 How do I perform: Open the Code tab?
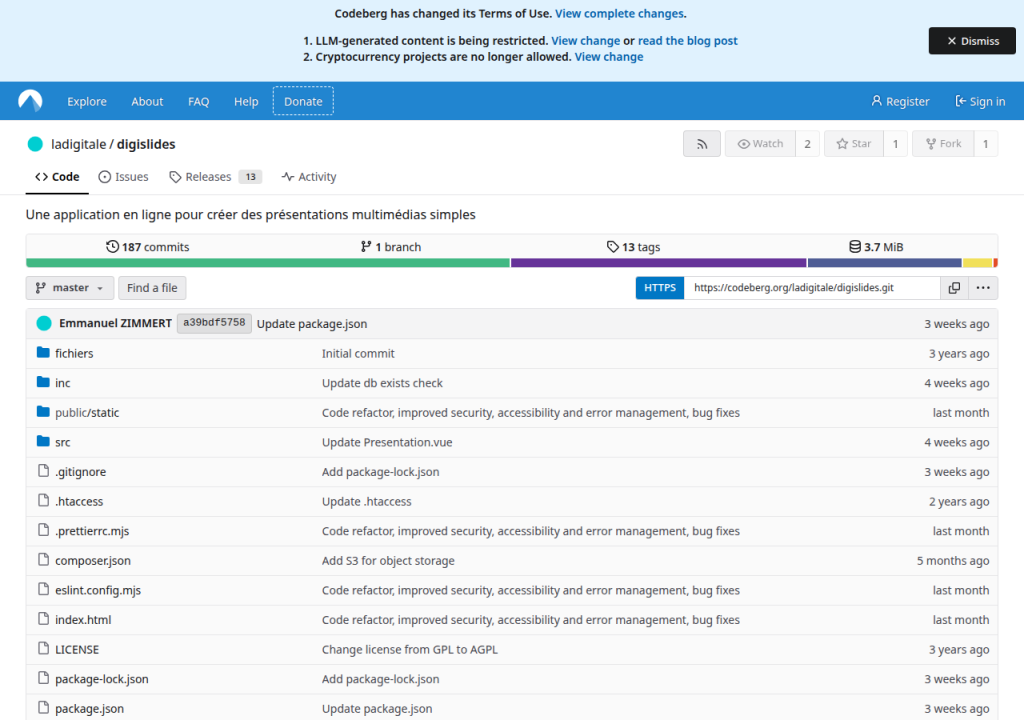57,177
